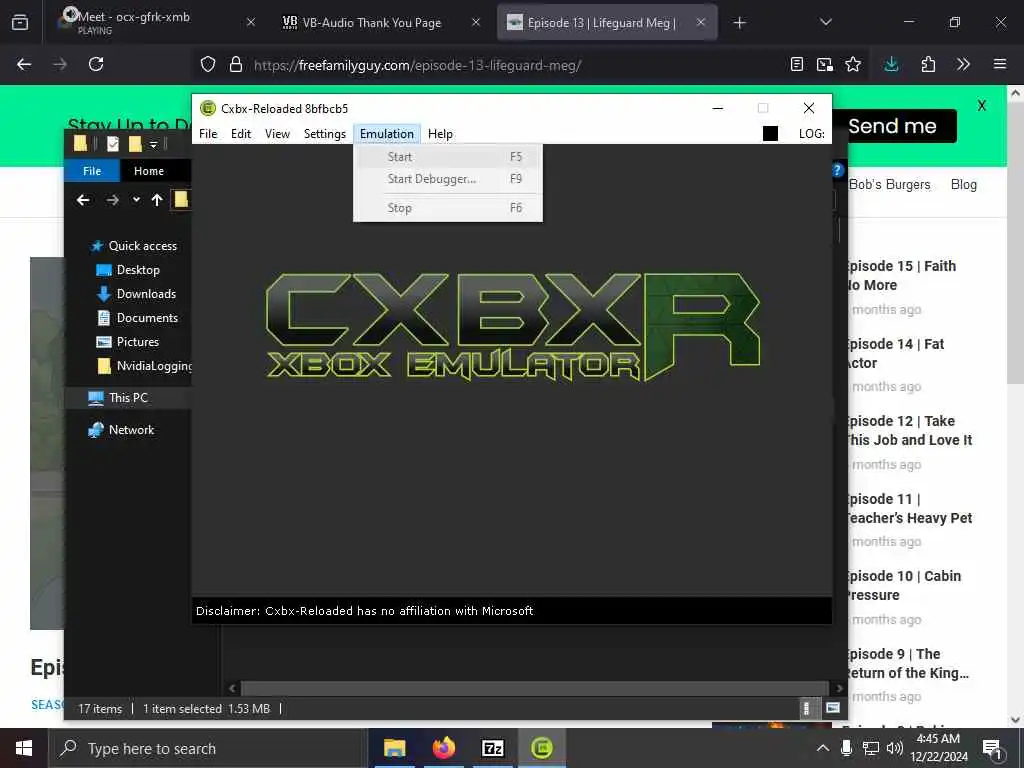Close the open Emulation menu

coord(387,134)
